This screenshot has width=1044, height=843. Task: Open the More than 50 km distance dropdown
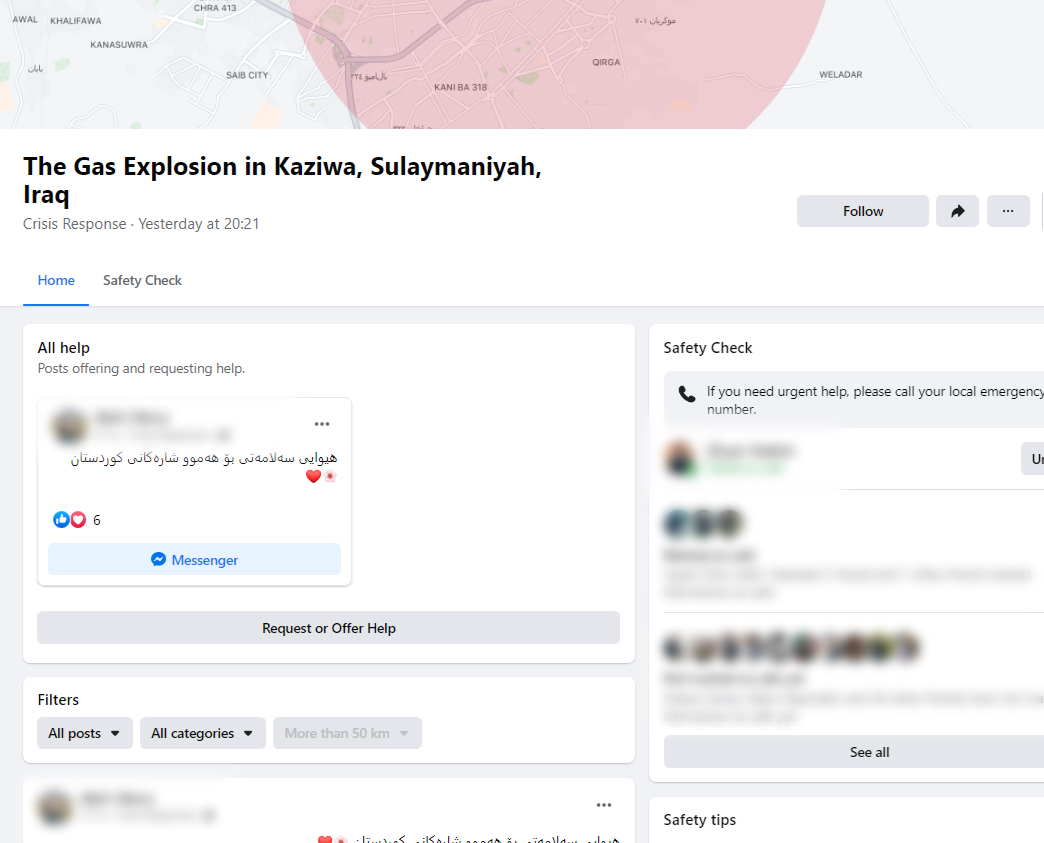(x=347, y=733)
